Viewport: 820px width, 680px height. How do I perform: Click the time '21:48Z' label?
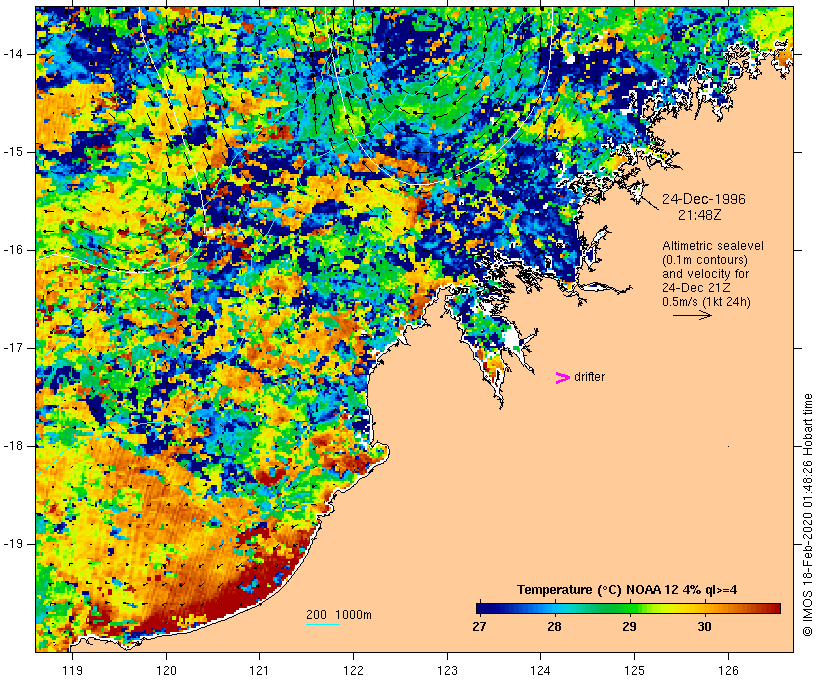pyautogui.click(x=700, y=215)
